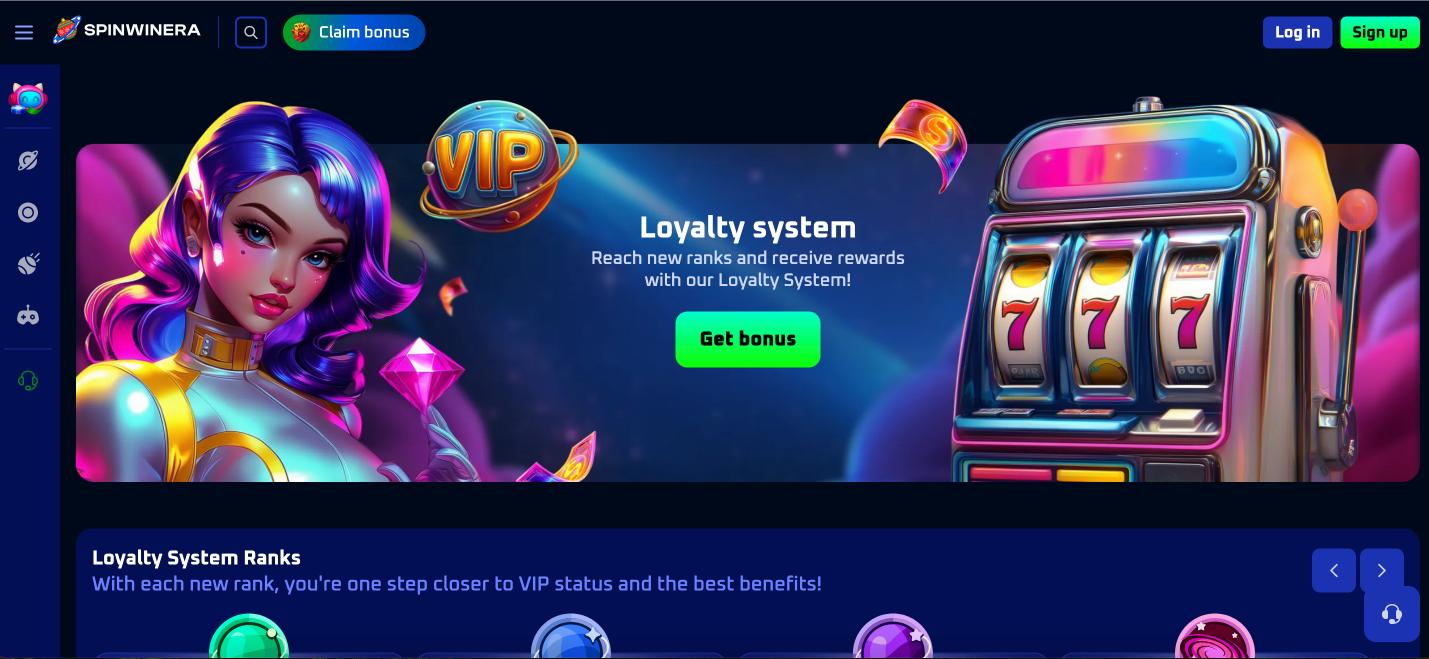Select the green orb rank badge
Screen dimensions: 1429x659
tap(249, 636)
